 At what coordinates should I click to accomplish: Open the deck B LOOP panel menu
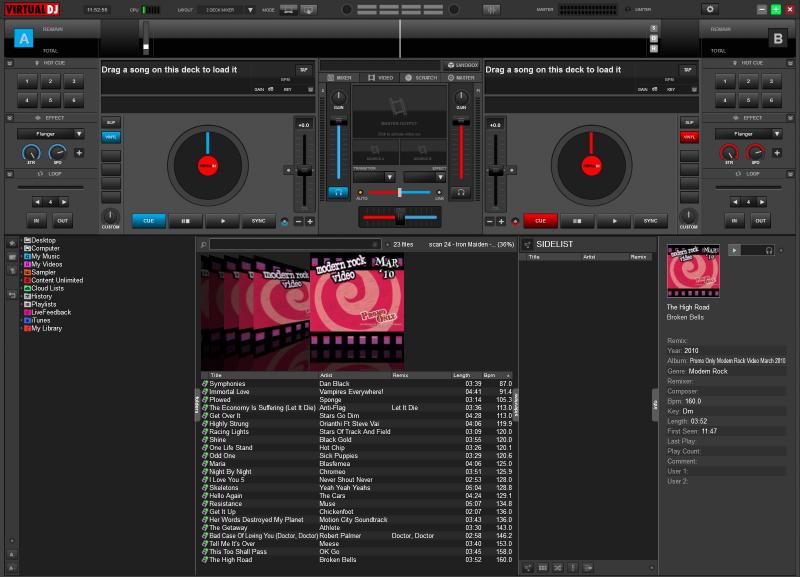tap(790, 174)
